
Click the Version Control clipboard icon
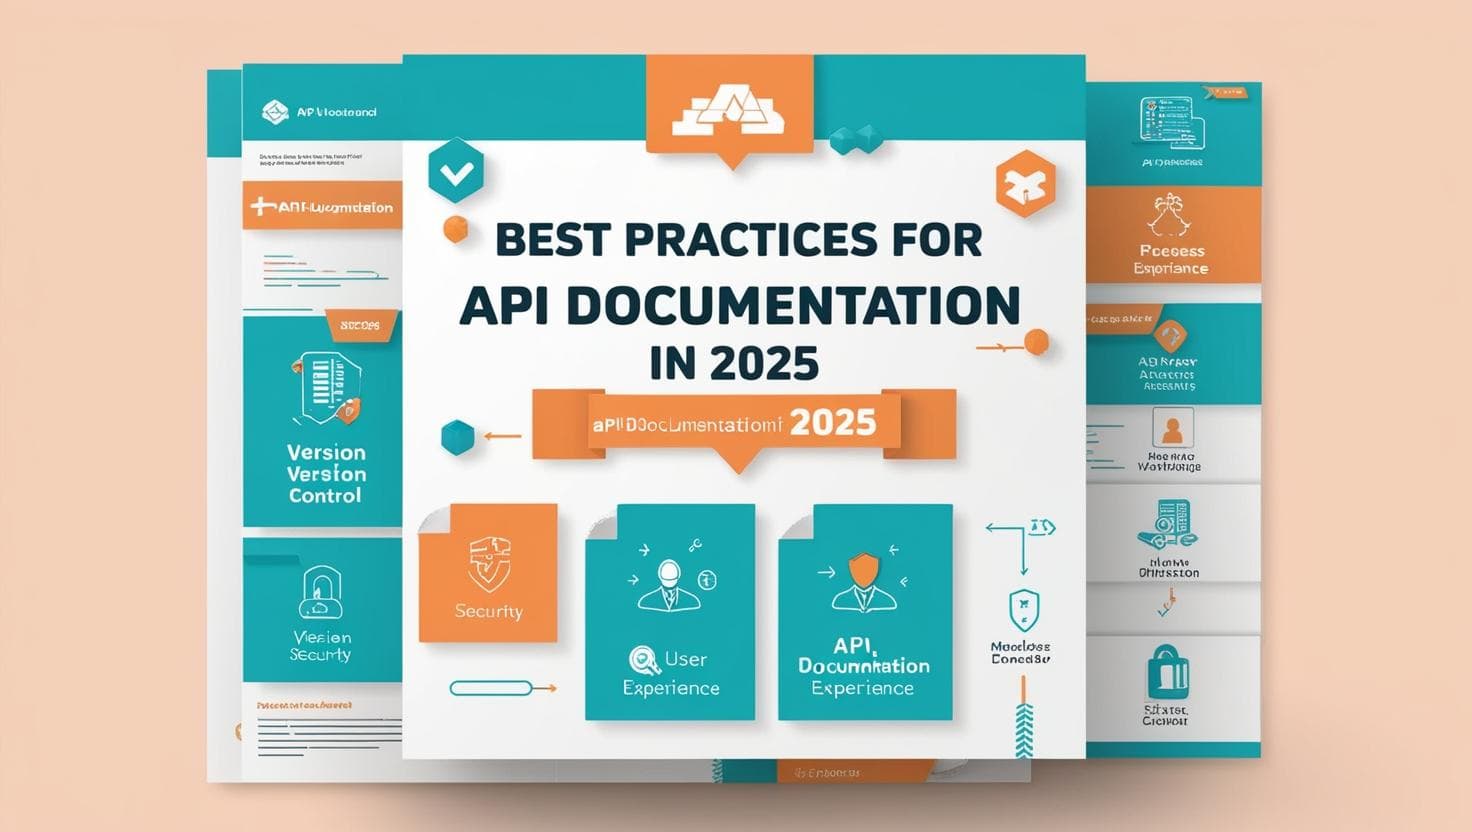(x=326, y=385)
